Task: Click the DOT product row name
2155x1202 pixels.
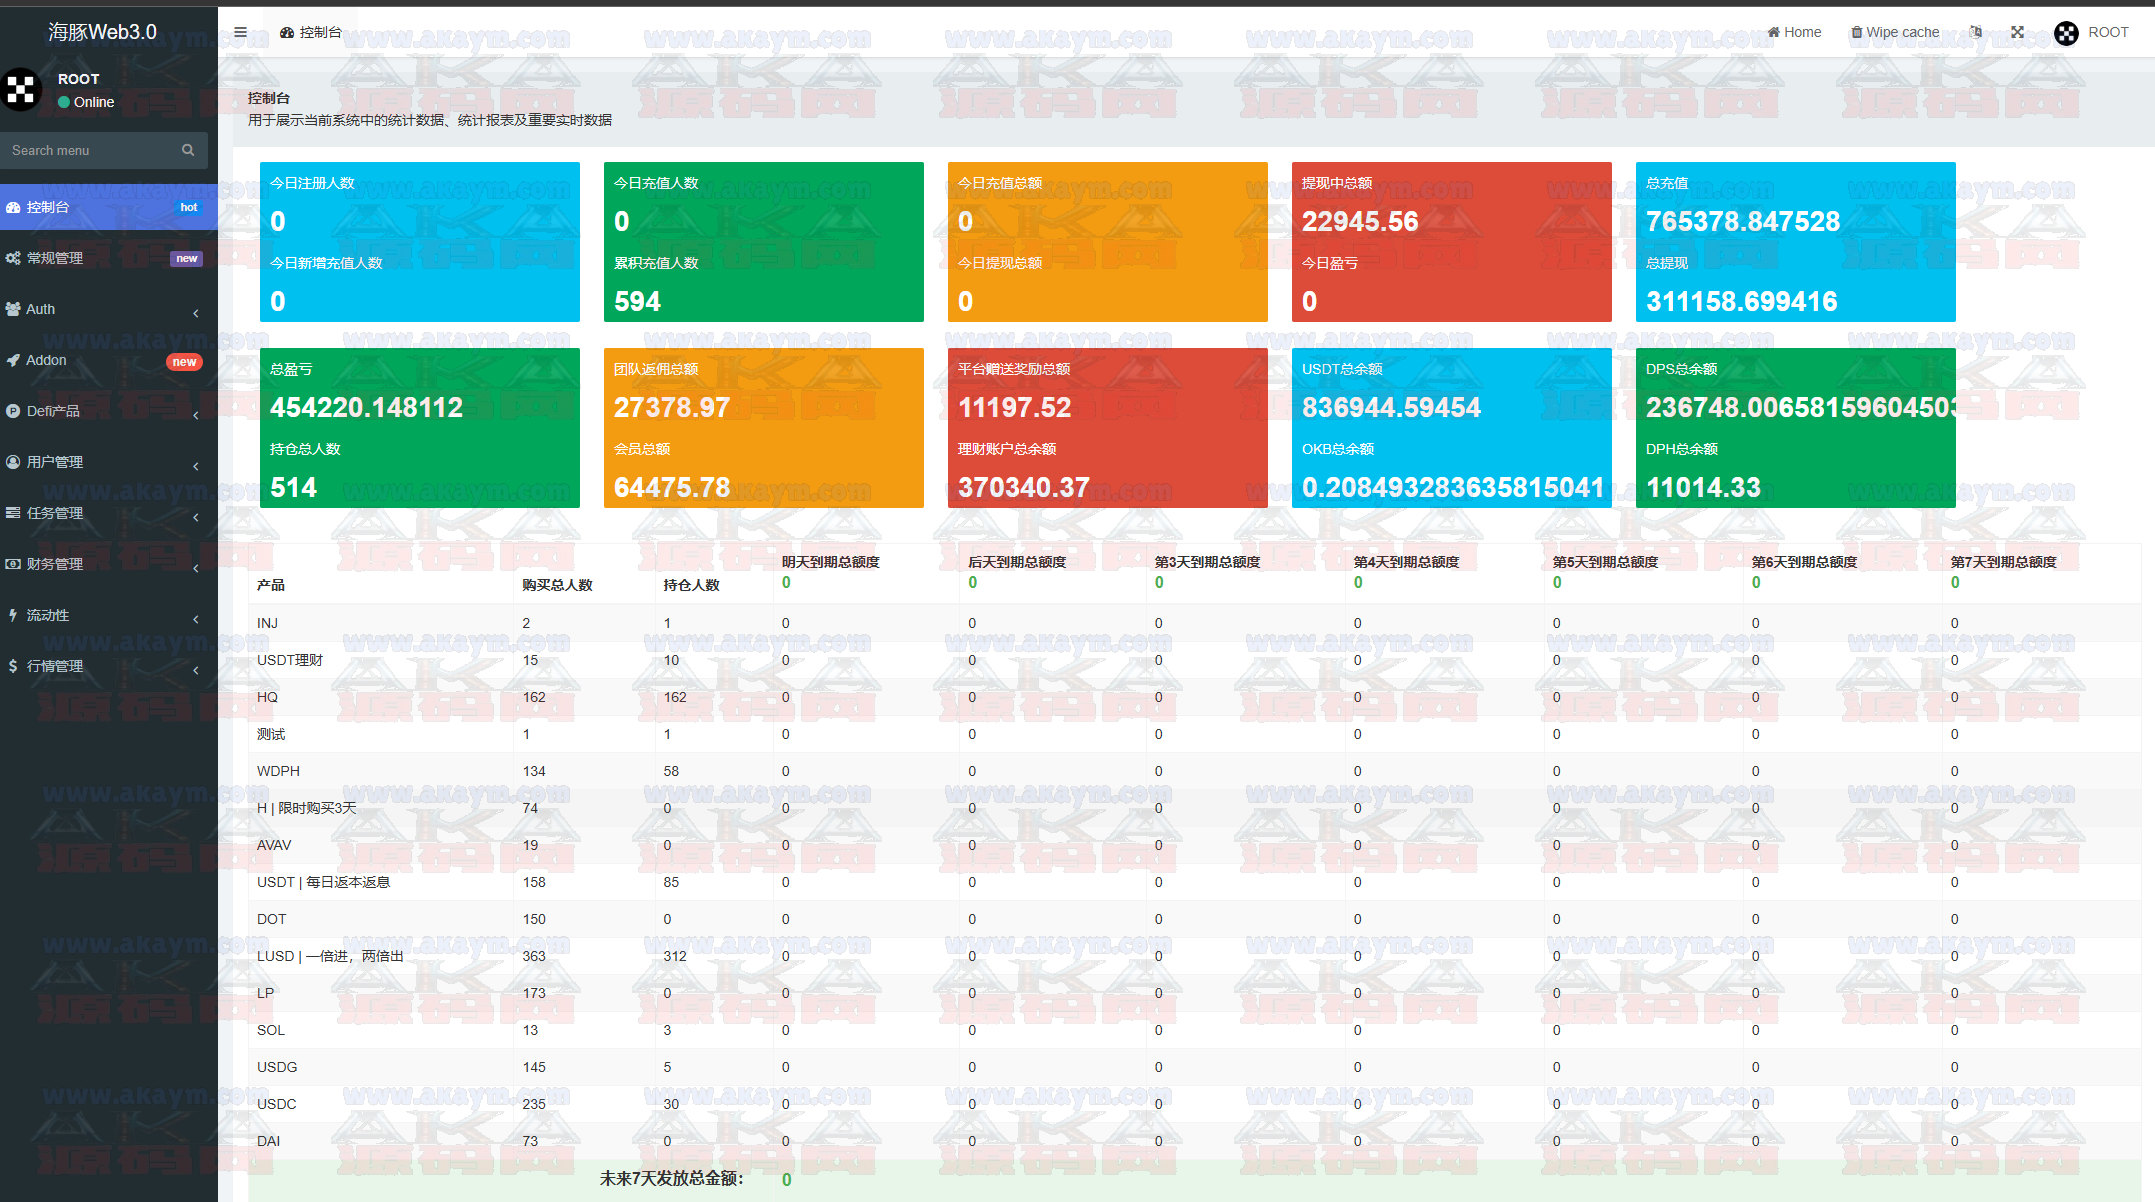Action: pos(271,919)
